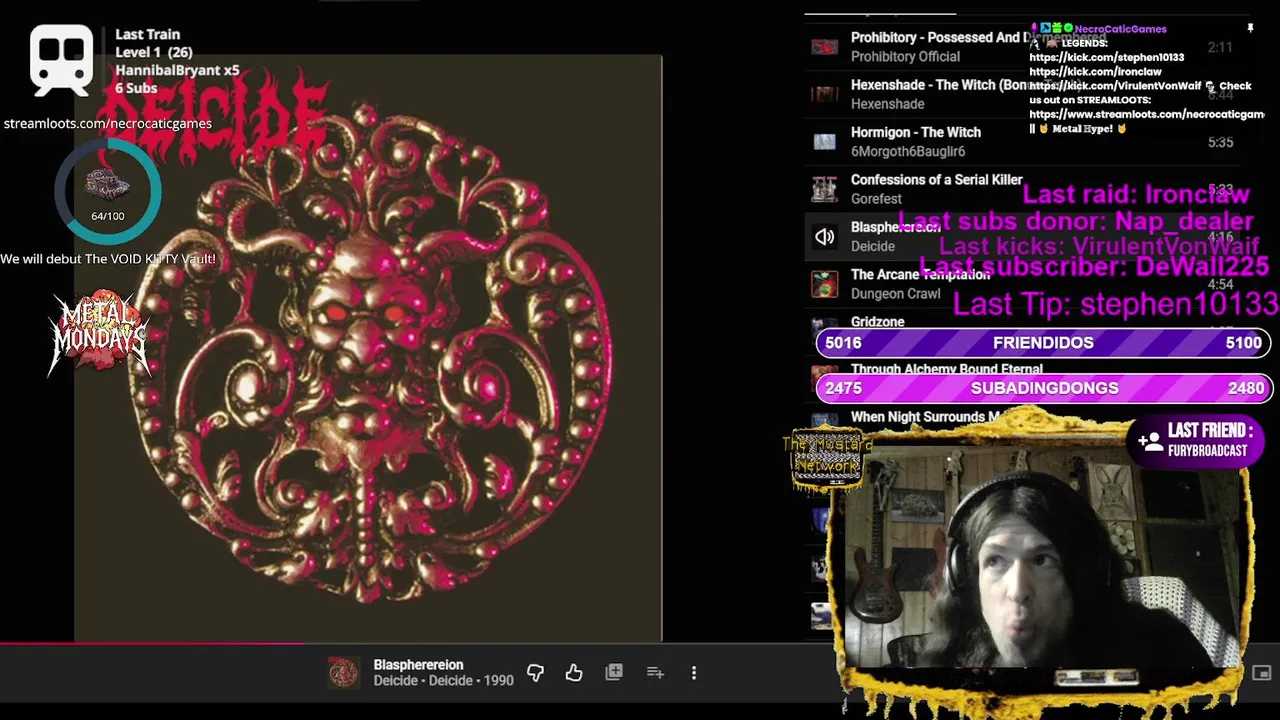Viewport: 1280px width, 720px height.
Task: Select Hormigon - The Witch queue item
Action: 1021,142
